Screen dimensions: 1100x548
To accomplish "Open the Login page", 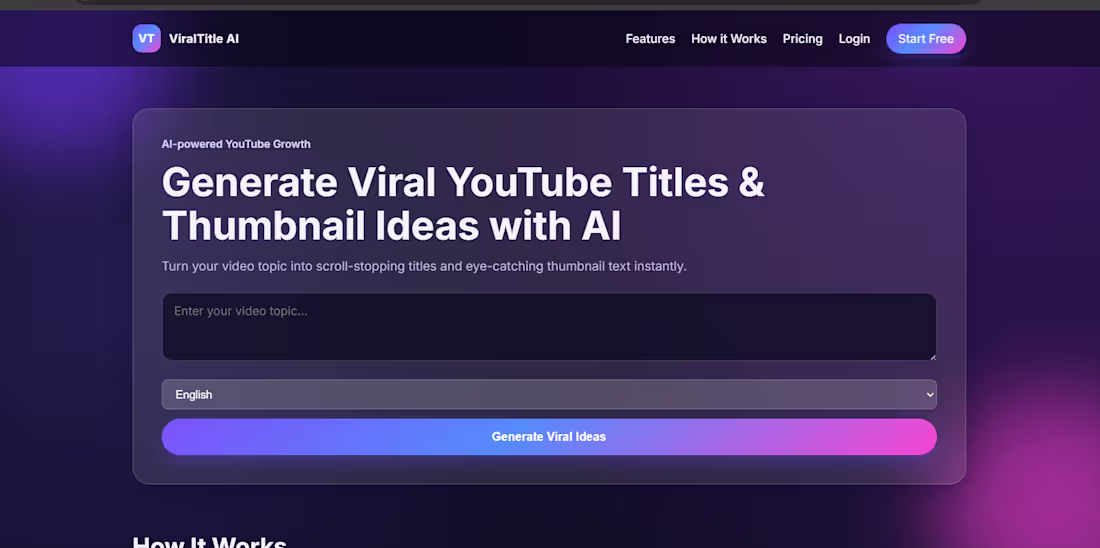I will (854, 39).
